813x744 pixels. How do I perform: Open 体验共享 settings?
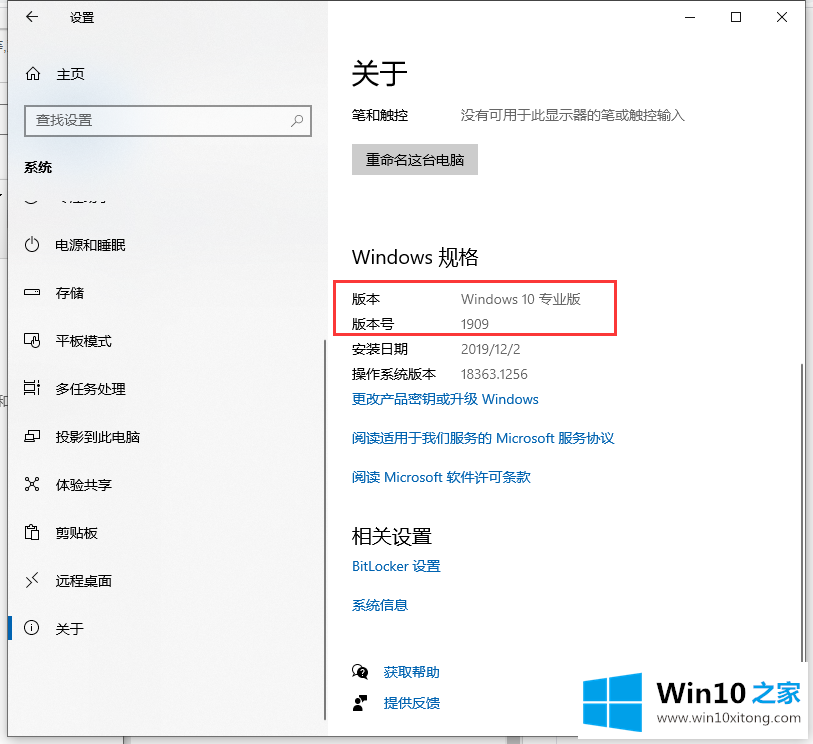pyautogui.click(x=83, y=485)
